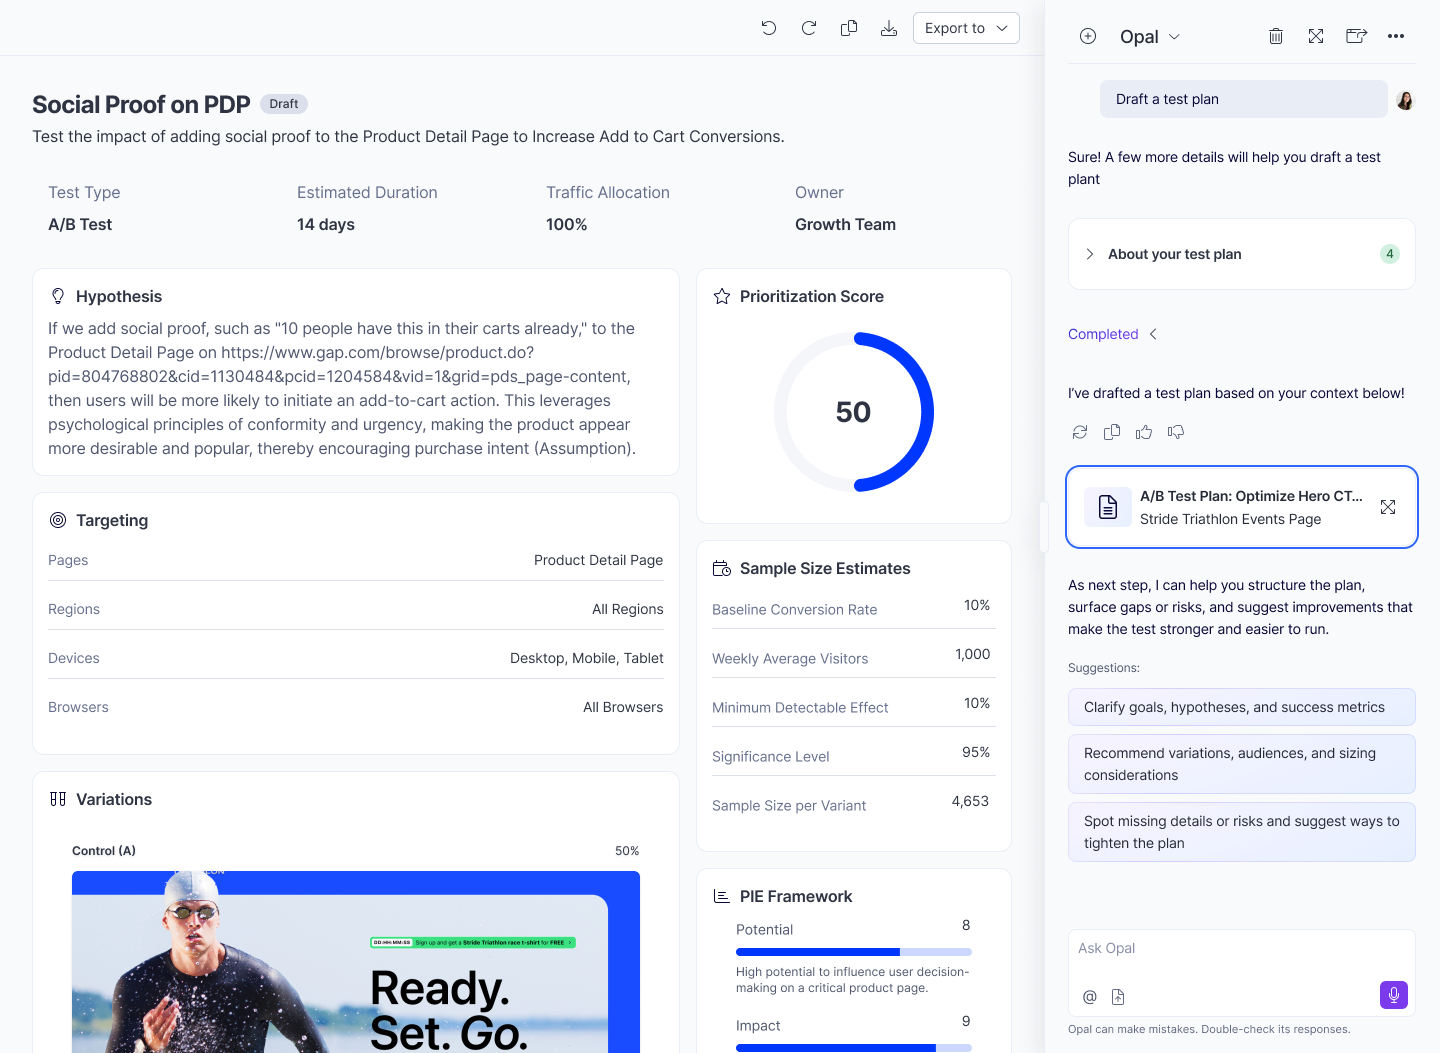
Task: Copy Opal's response
Action: click(x=1112, y=432)
